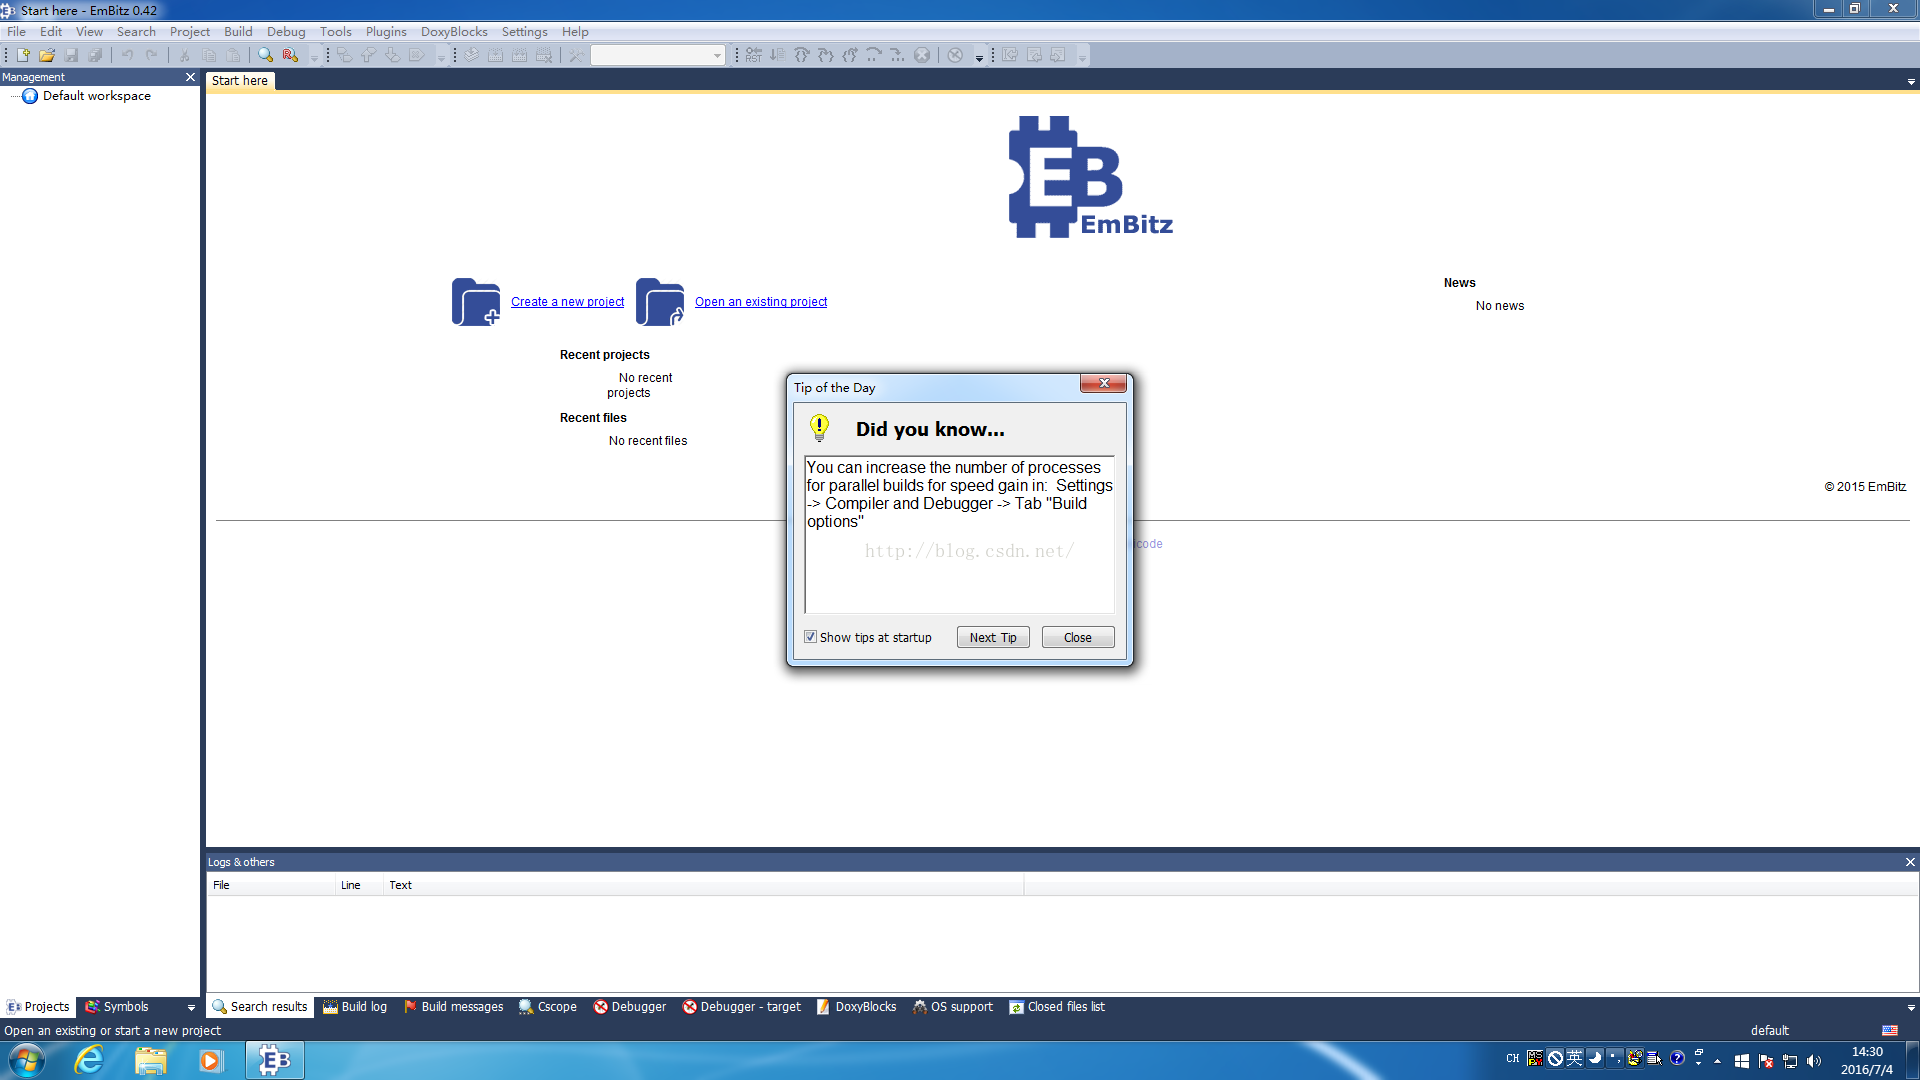
Task: Click the Redo toolbar icon
Action: [152, 55]
